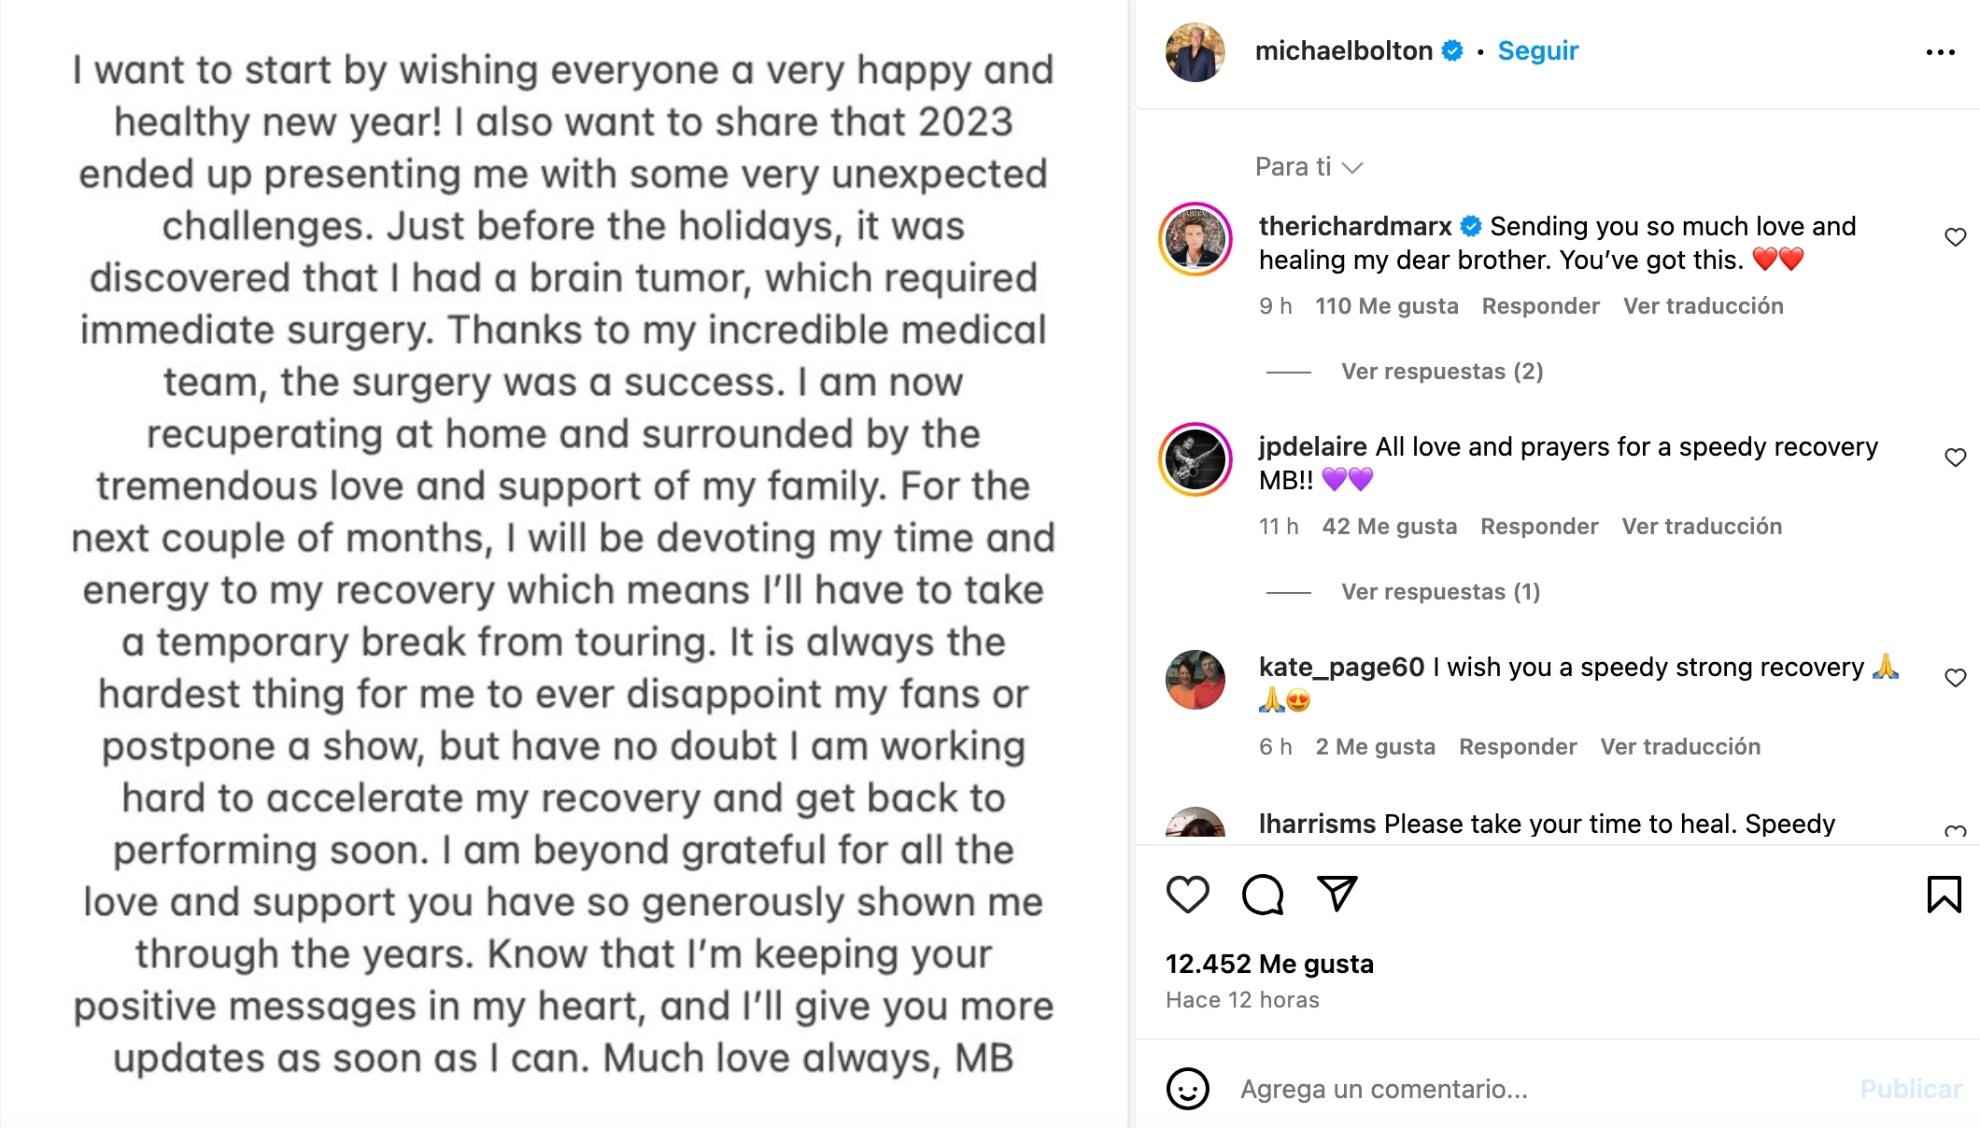Image resolution: width=1980 pixels, height=1128 pixels.
Task: Open the emoji picker smiley icon
Action: [x=1187, y=1089]
